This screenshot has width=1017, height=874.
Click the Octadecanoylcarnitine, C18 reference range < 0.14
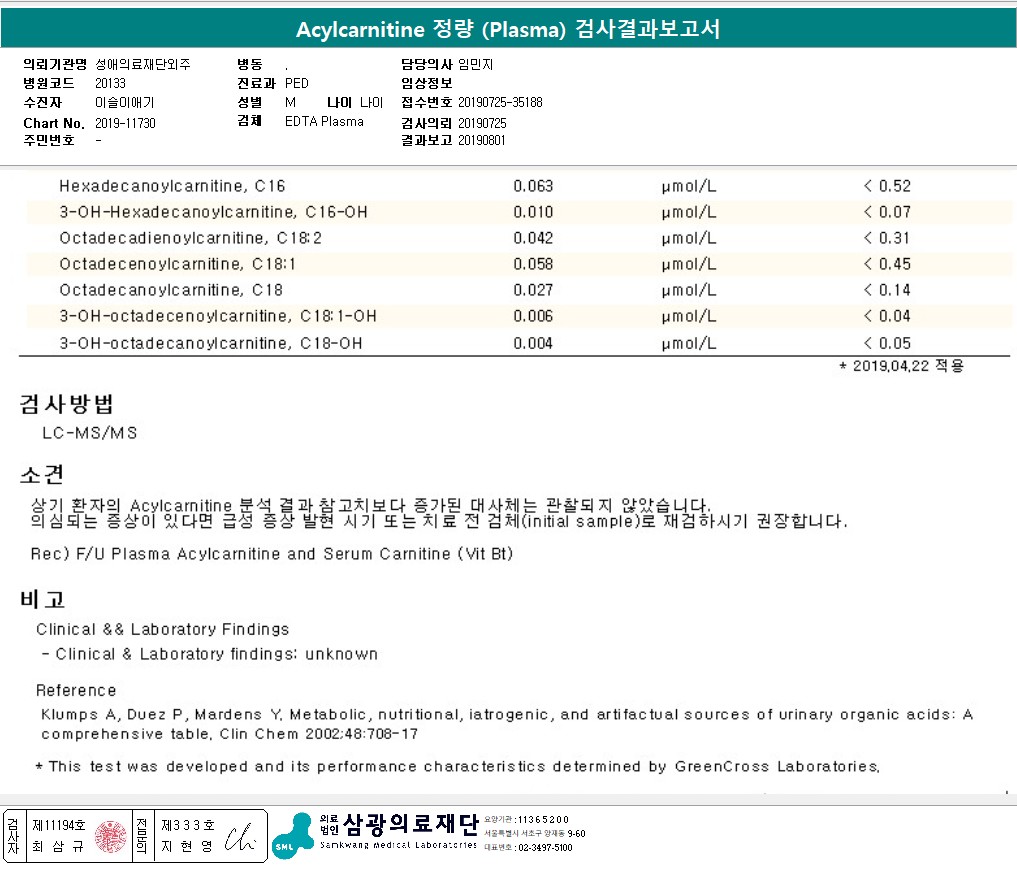point(886,290)
